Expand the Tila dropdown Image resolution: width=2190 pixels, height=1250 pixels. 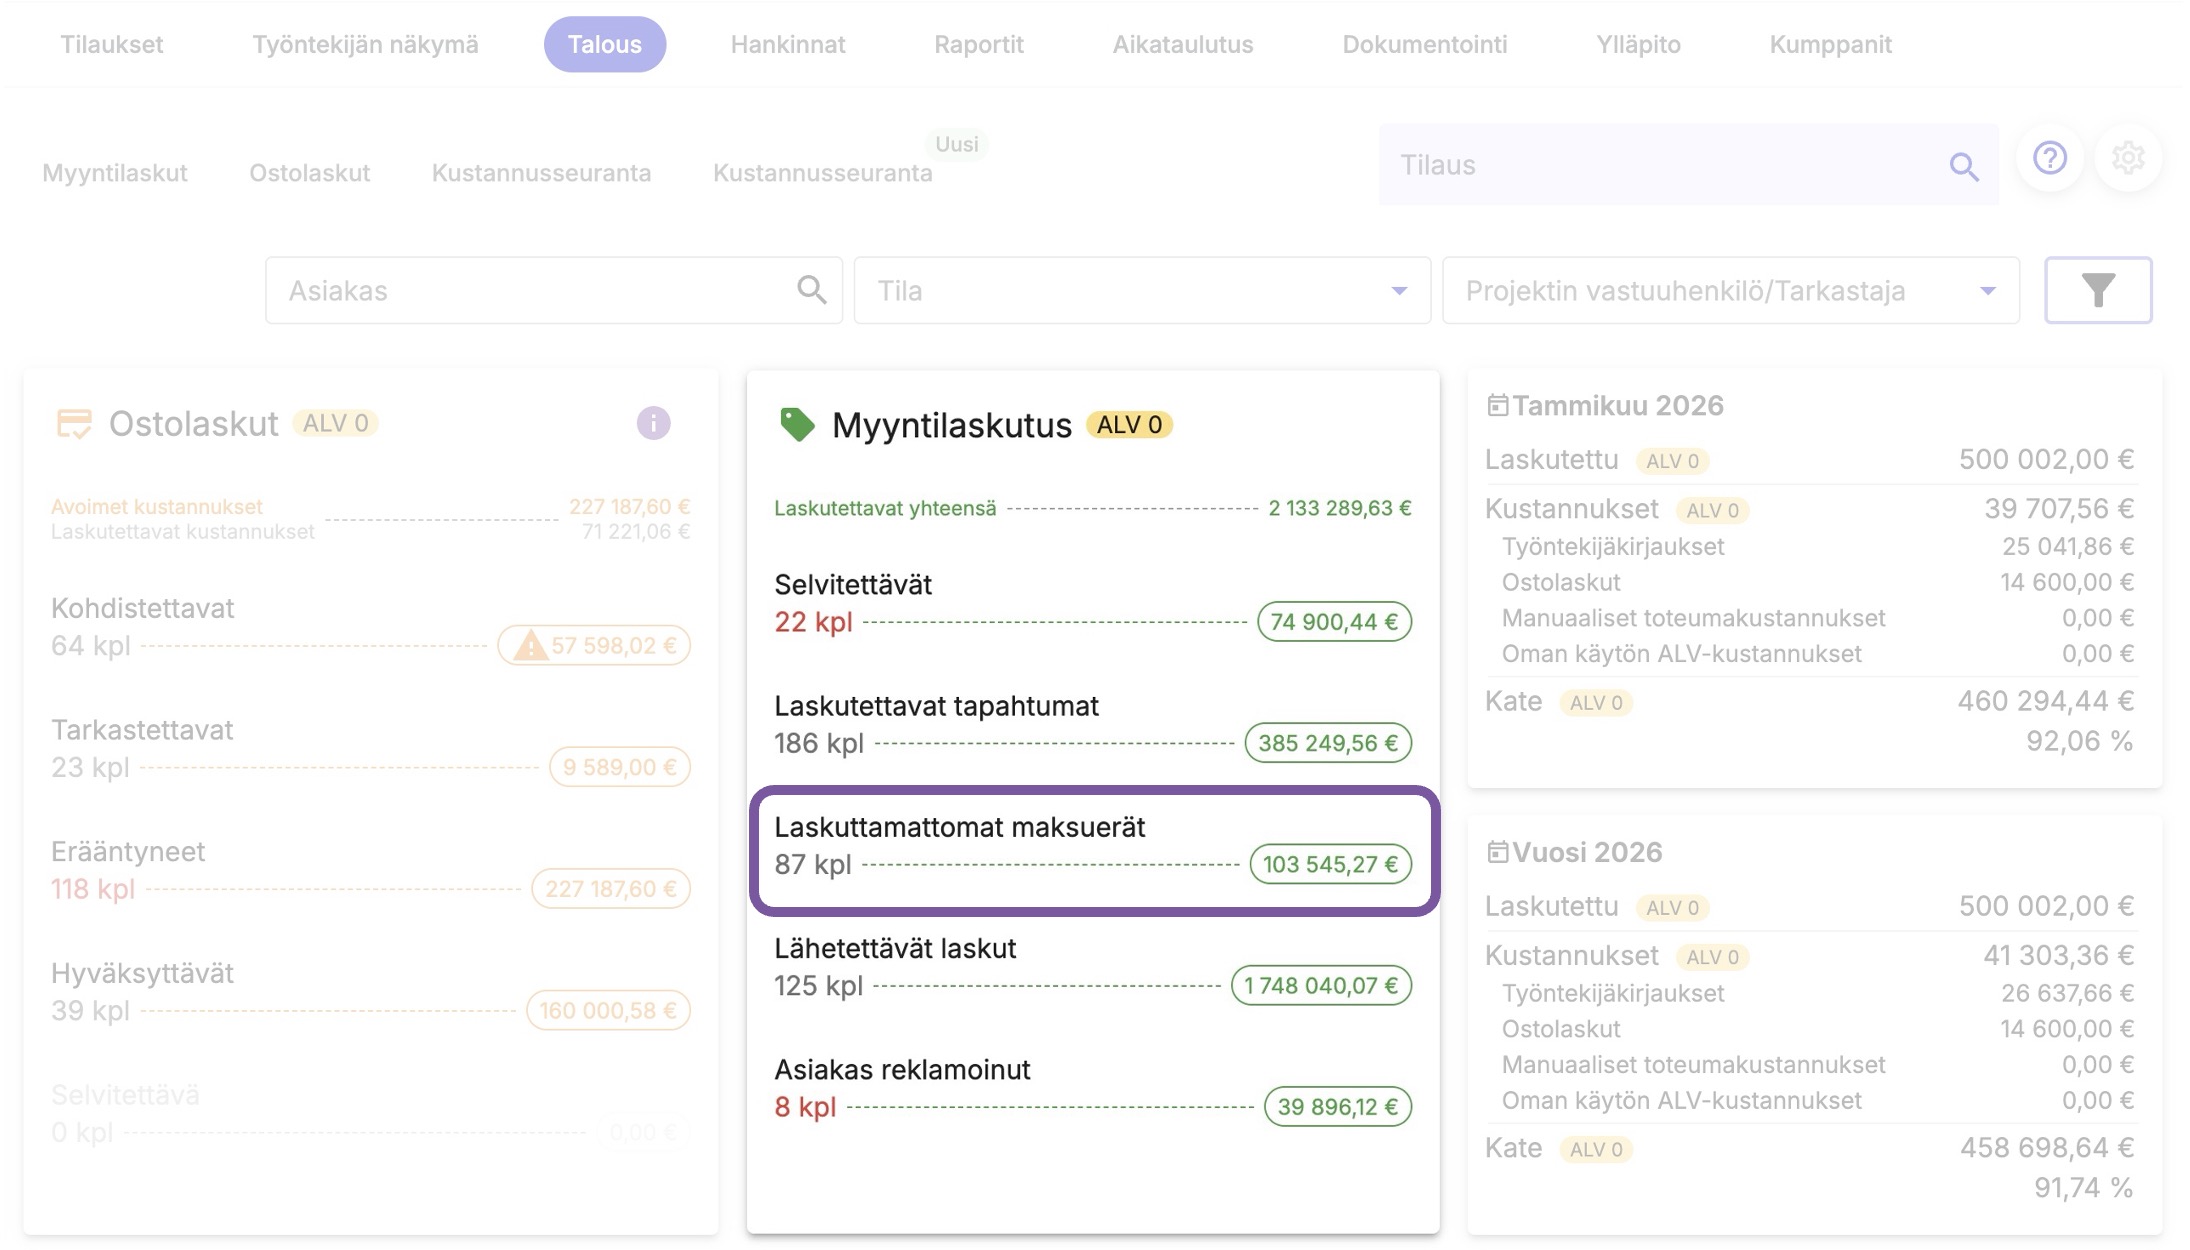click(1399, 291)
